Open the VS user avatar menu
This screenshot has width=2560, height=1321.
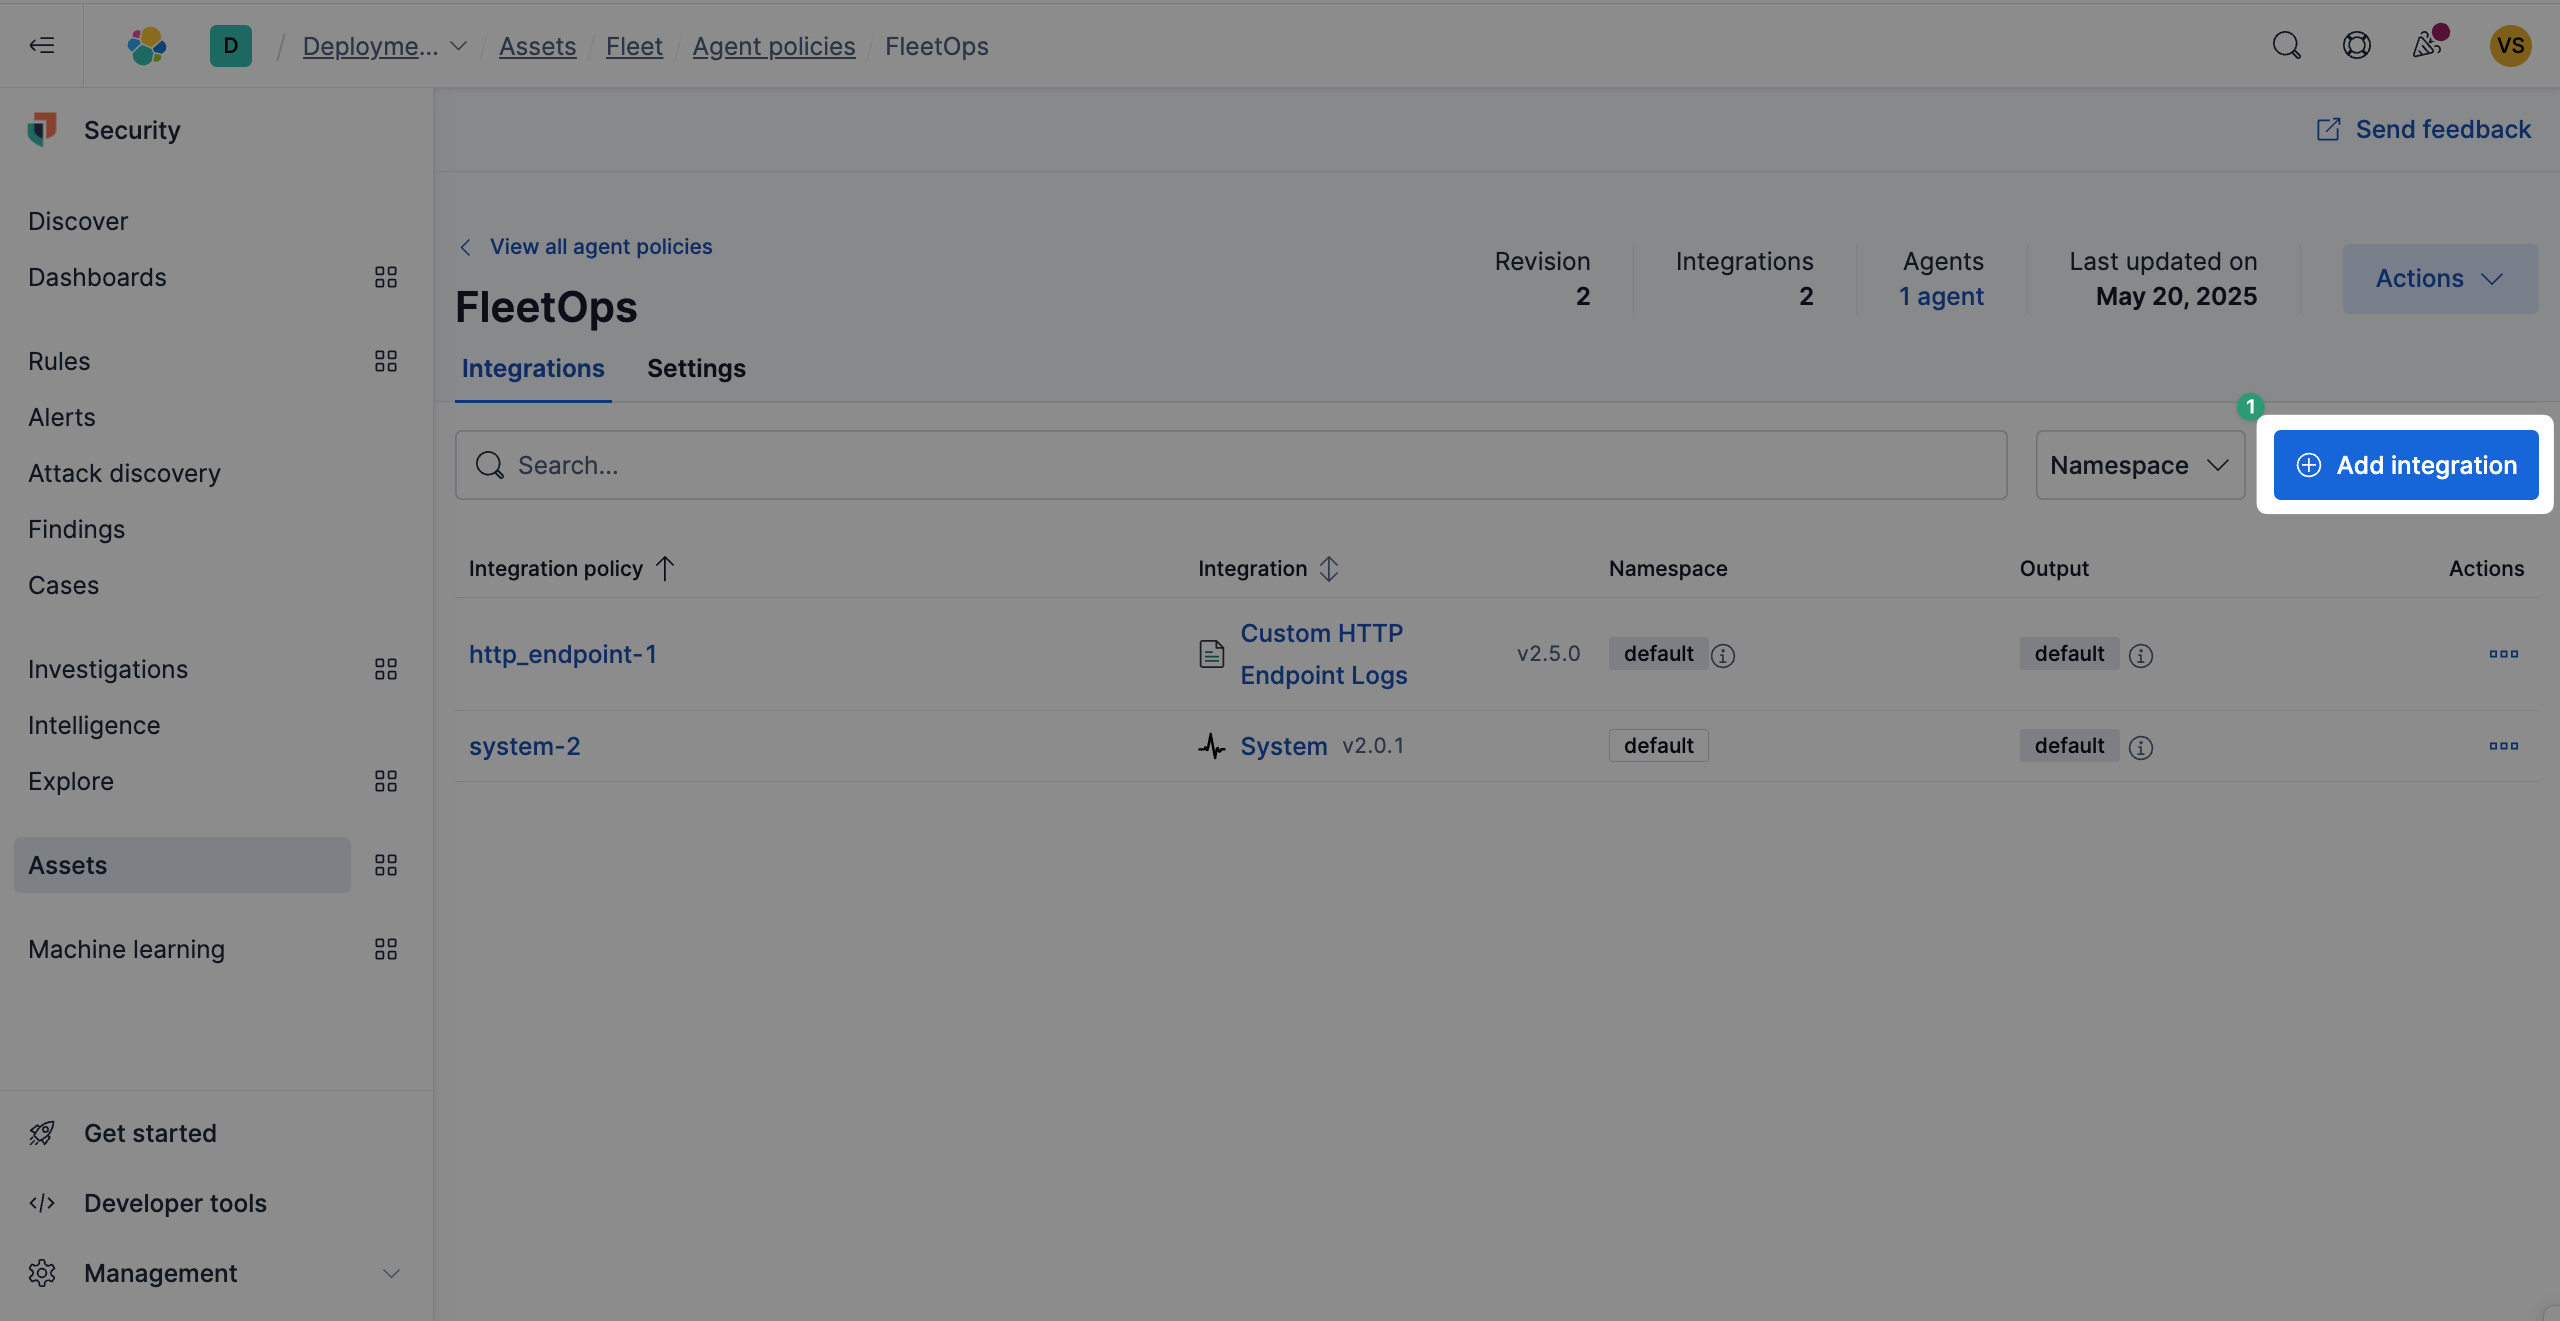click(x=2510, y=45)
